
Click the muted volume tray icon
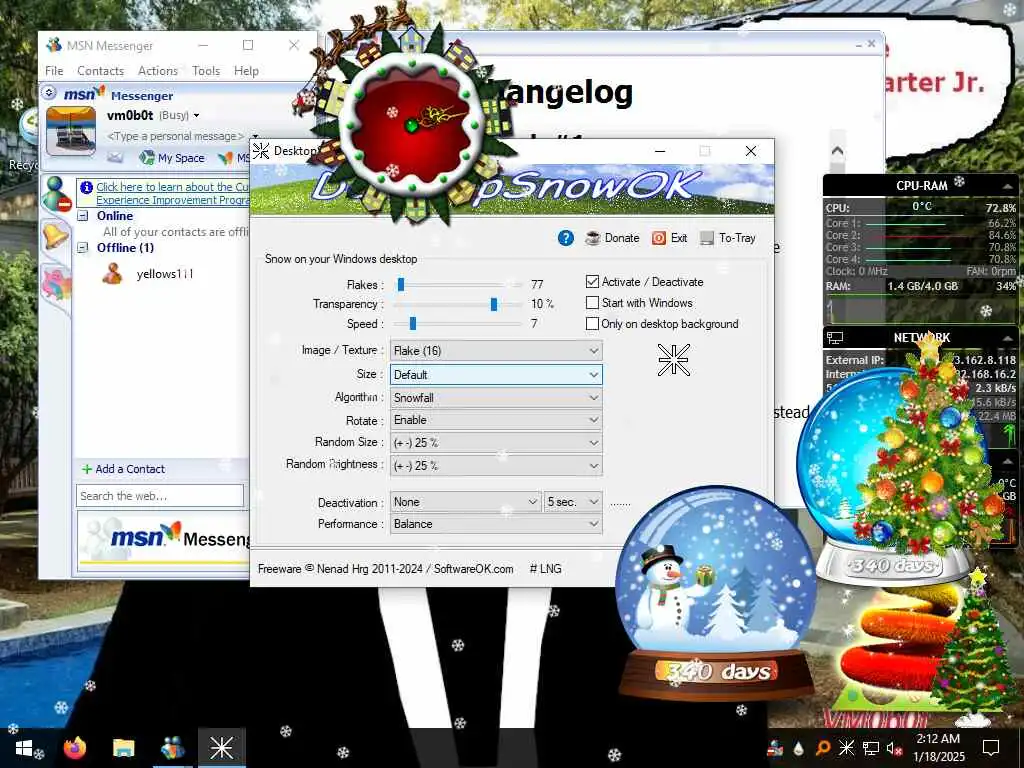click(x=894, y=748)
